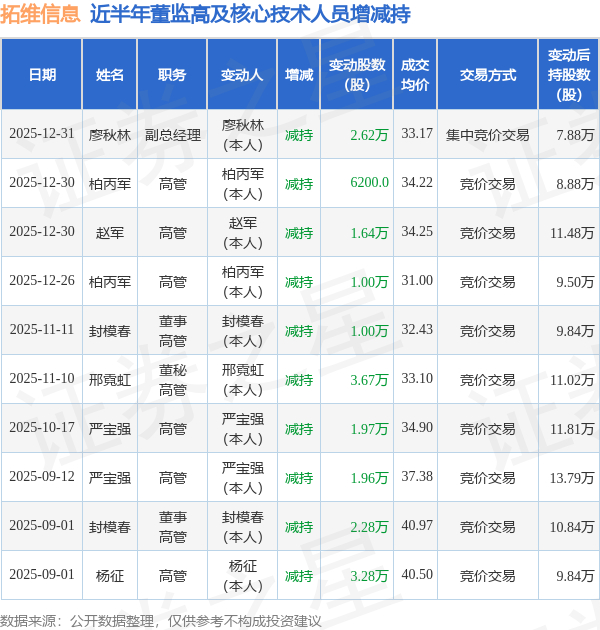Image resolution: width=600 pixels, height=630 pixels.
Task: Select the 职务 column header
Action: point(172,75)
